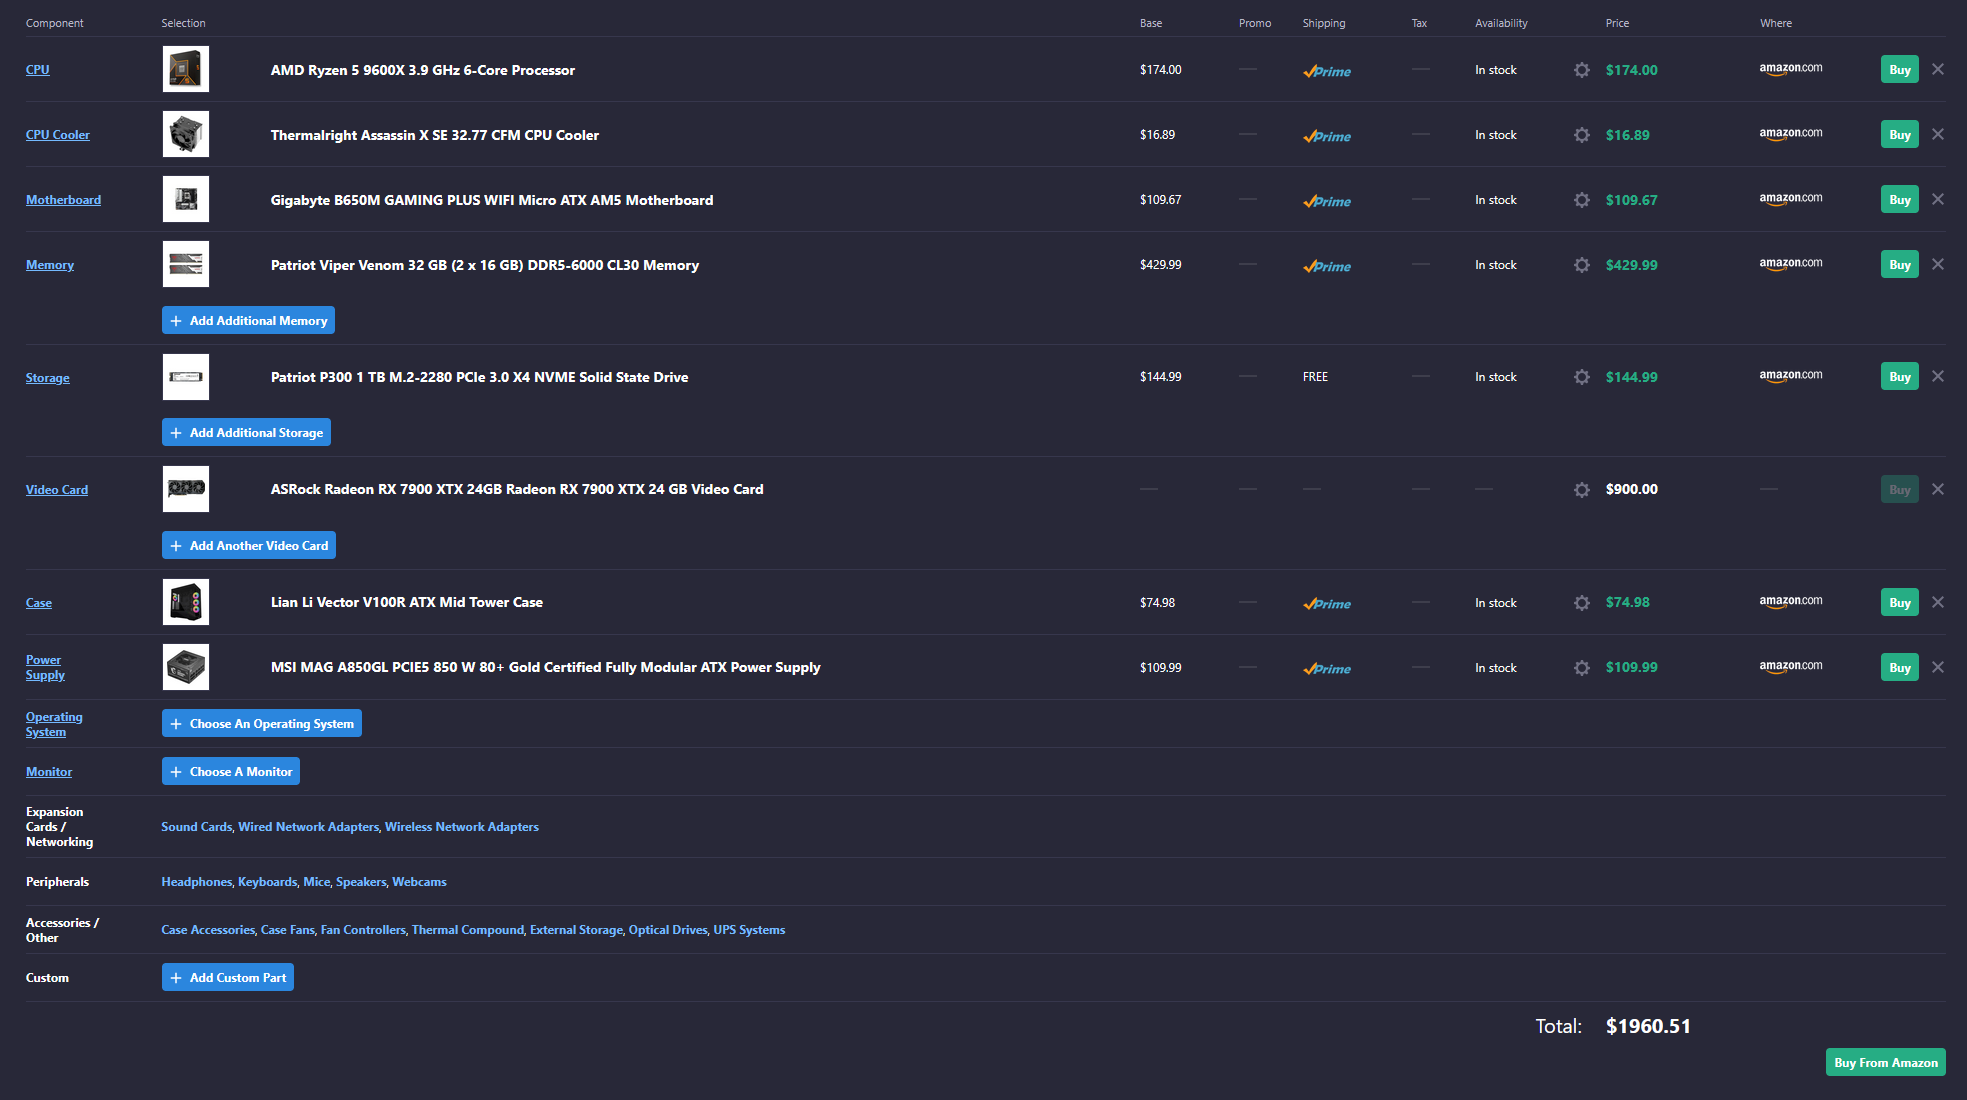Open price settings gear for the Power Supply row
Image resolution: width=1967 pixels, height=1100 pixels.
(1581, 668)
